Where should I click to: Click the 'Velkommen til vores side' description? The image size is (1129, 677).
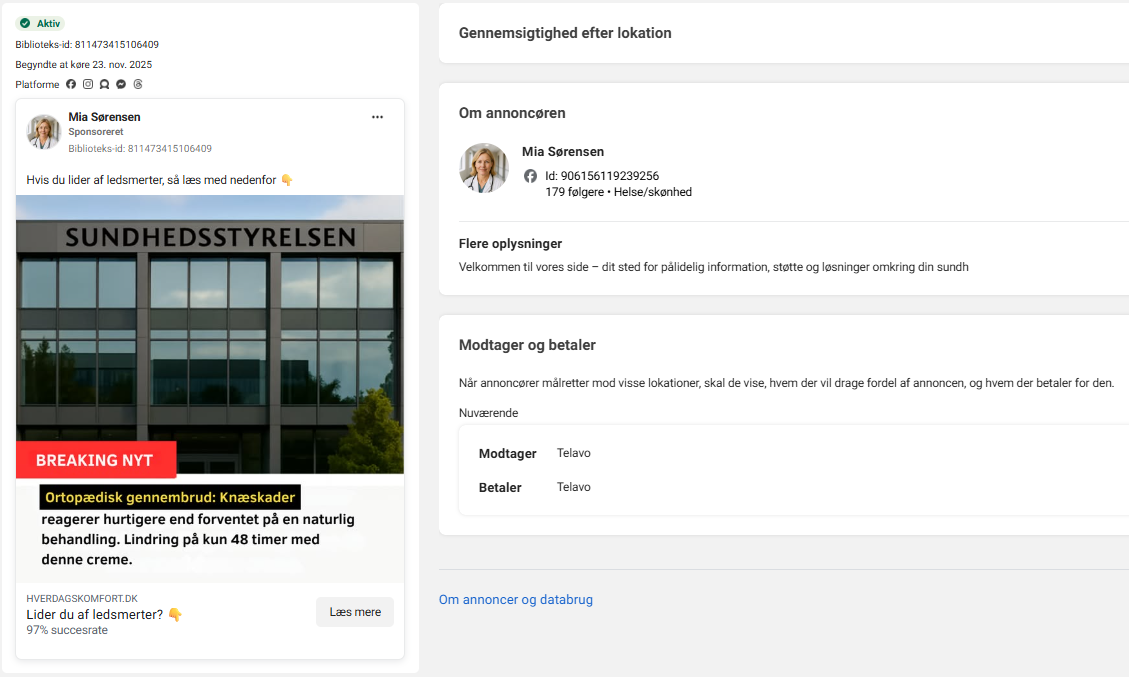714,267
